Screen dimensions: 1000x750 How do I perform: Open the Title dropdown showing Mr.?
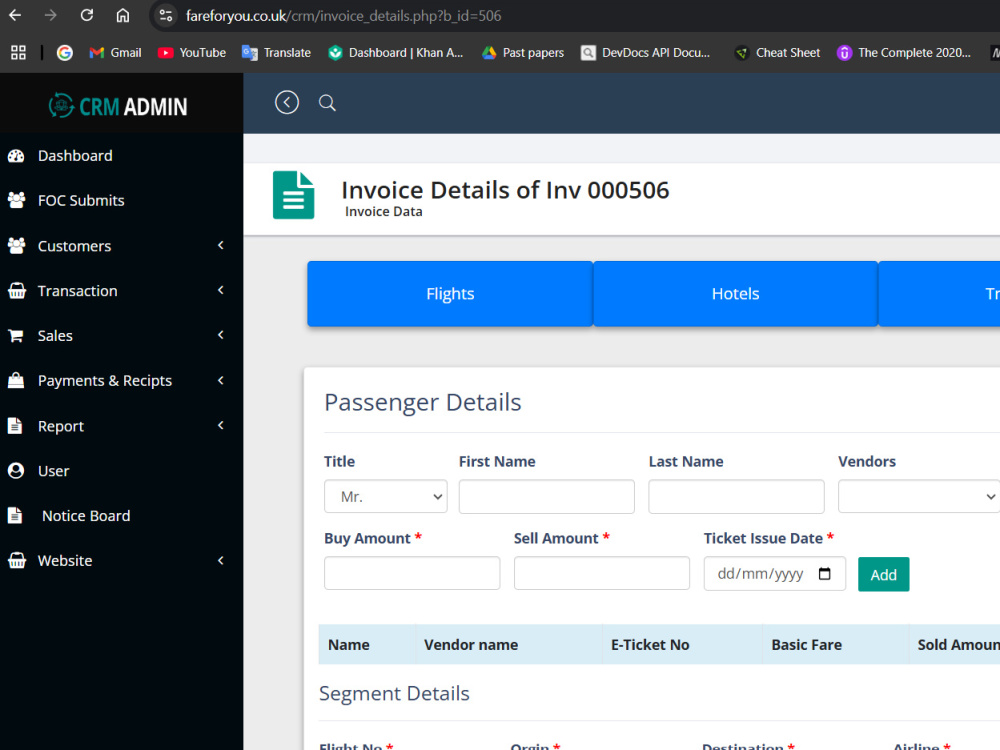pos(386,496)
